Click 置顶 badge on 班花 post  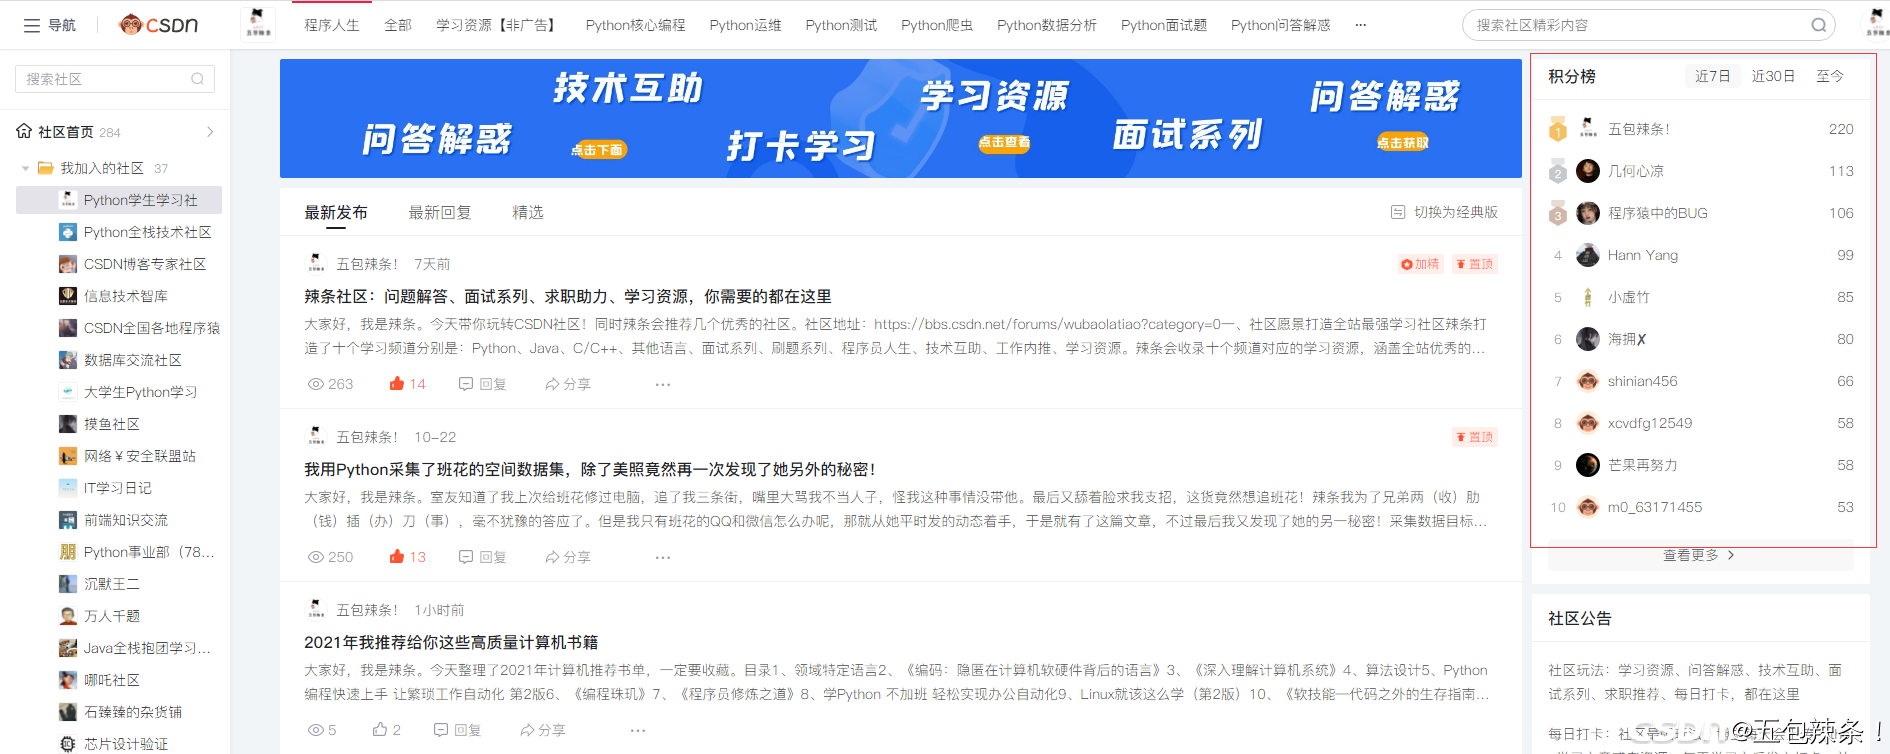pyautogui.click(x=1475, y=437)
